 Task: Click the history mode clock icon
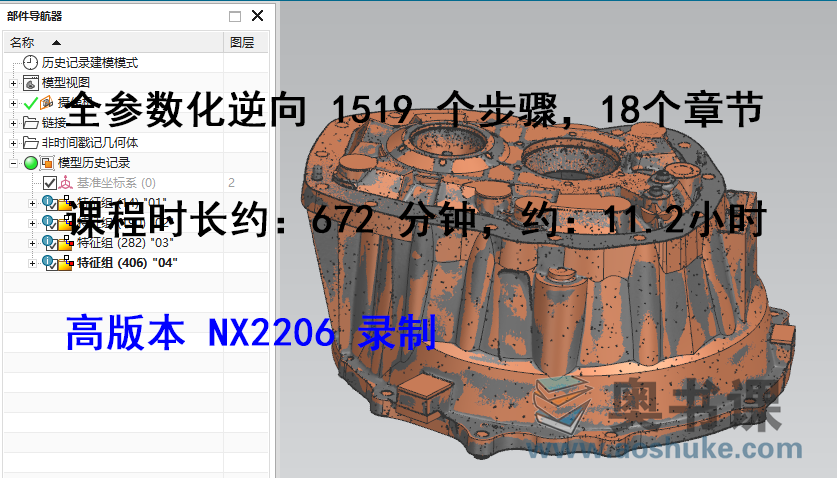(x=31, y=62)
